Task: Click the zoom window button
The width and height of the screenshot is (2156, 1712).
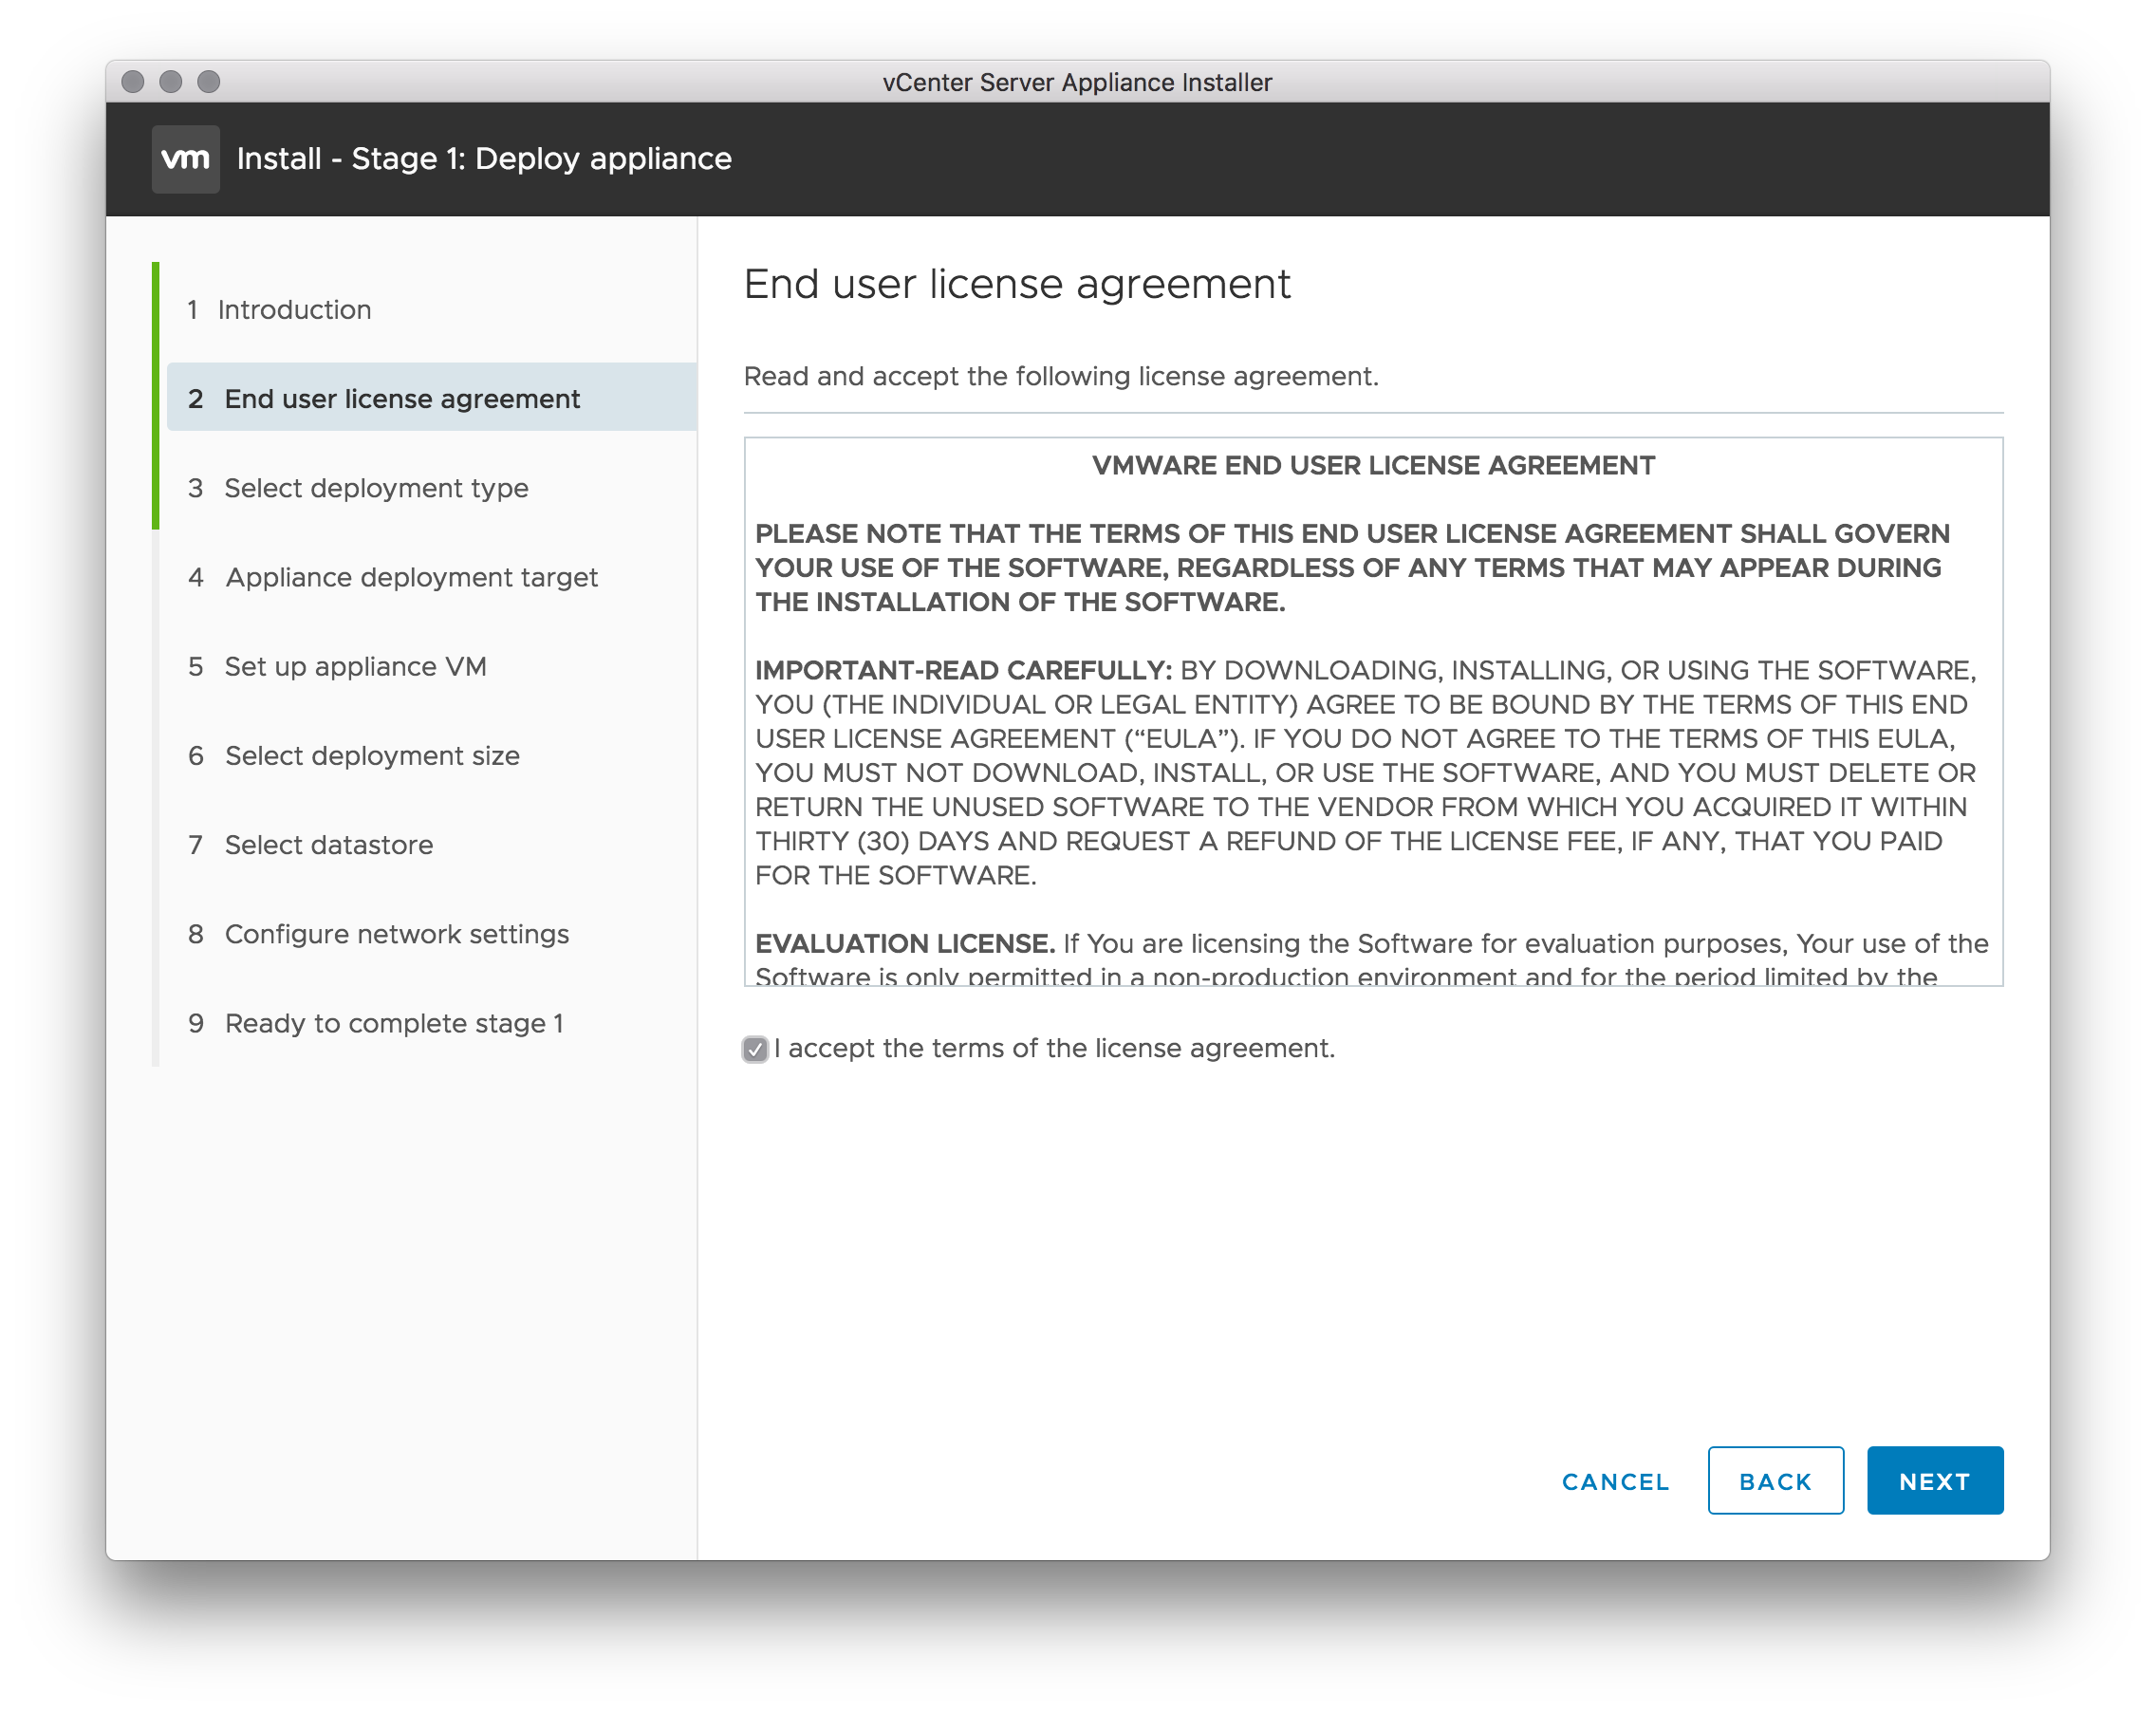Action: (209, 82)
